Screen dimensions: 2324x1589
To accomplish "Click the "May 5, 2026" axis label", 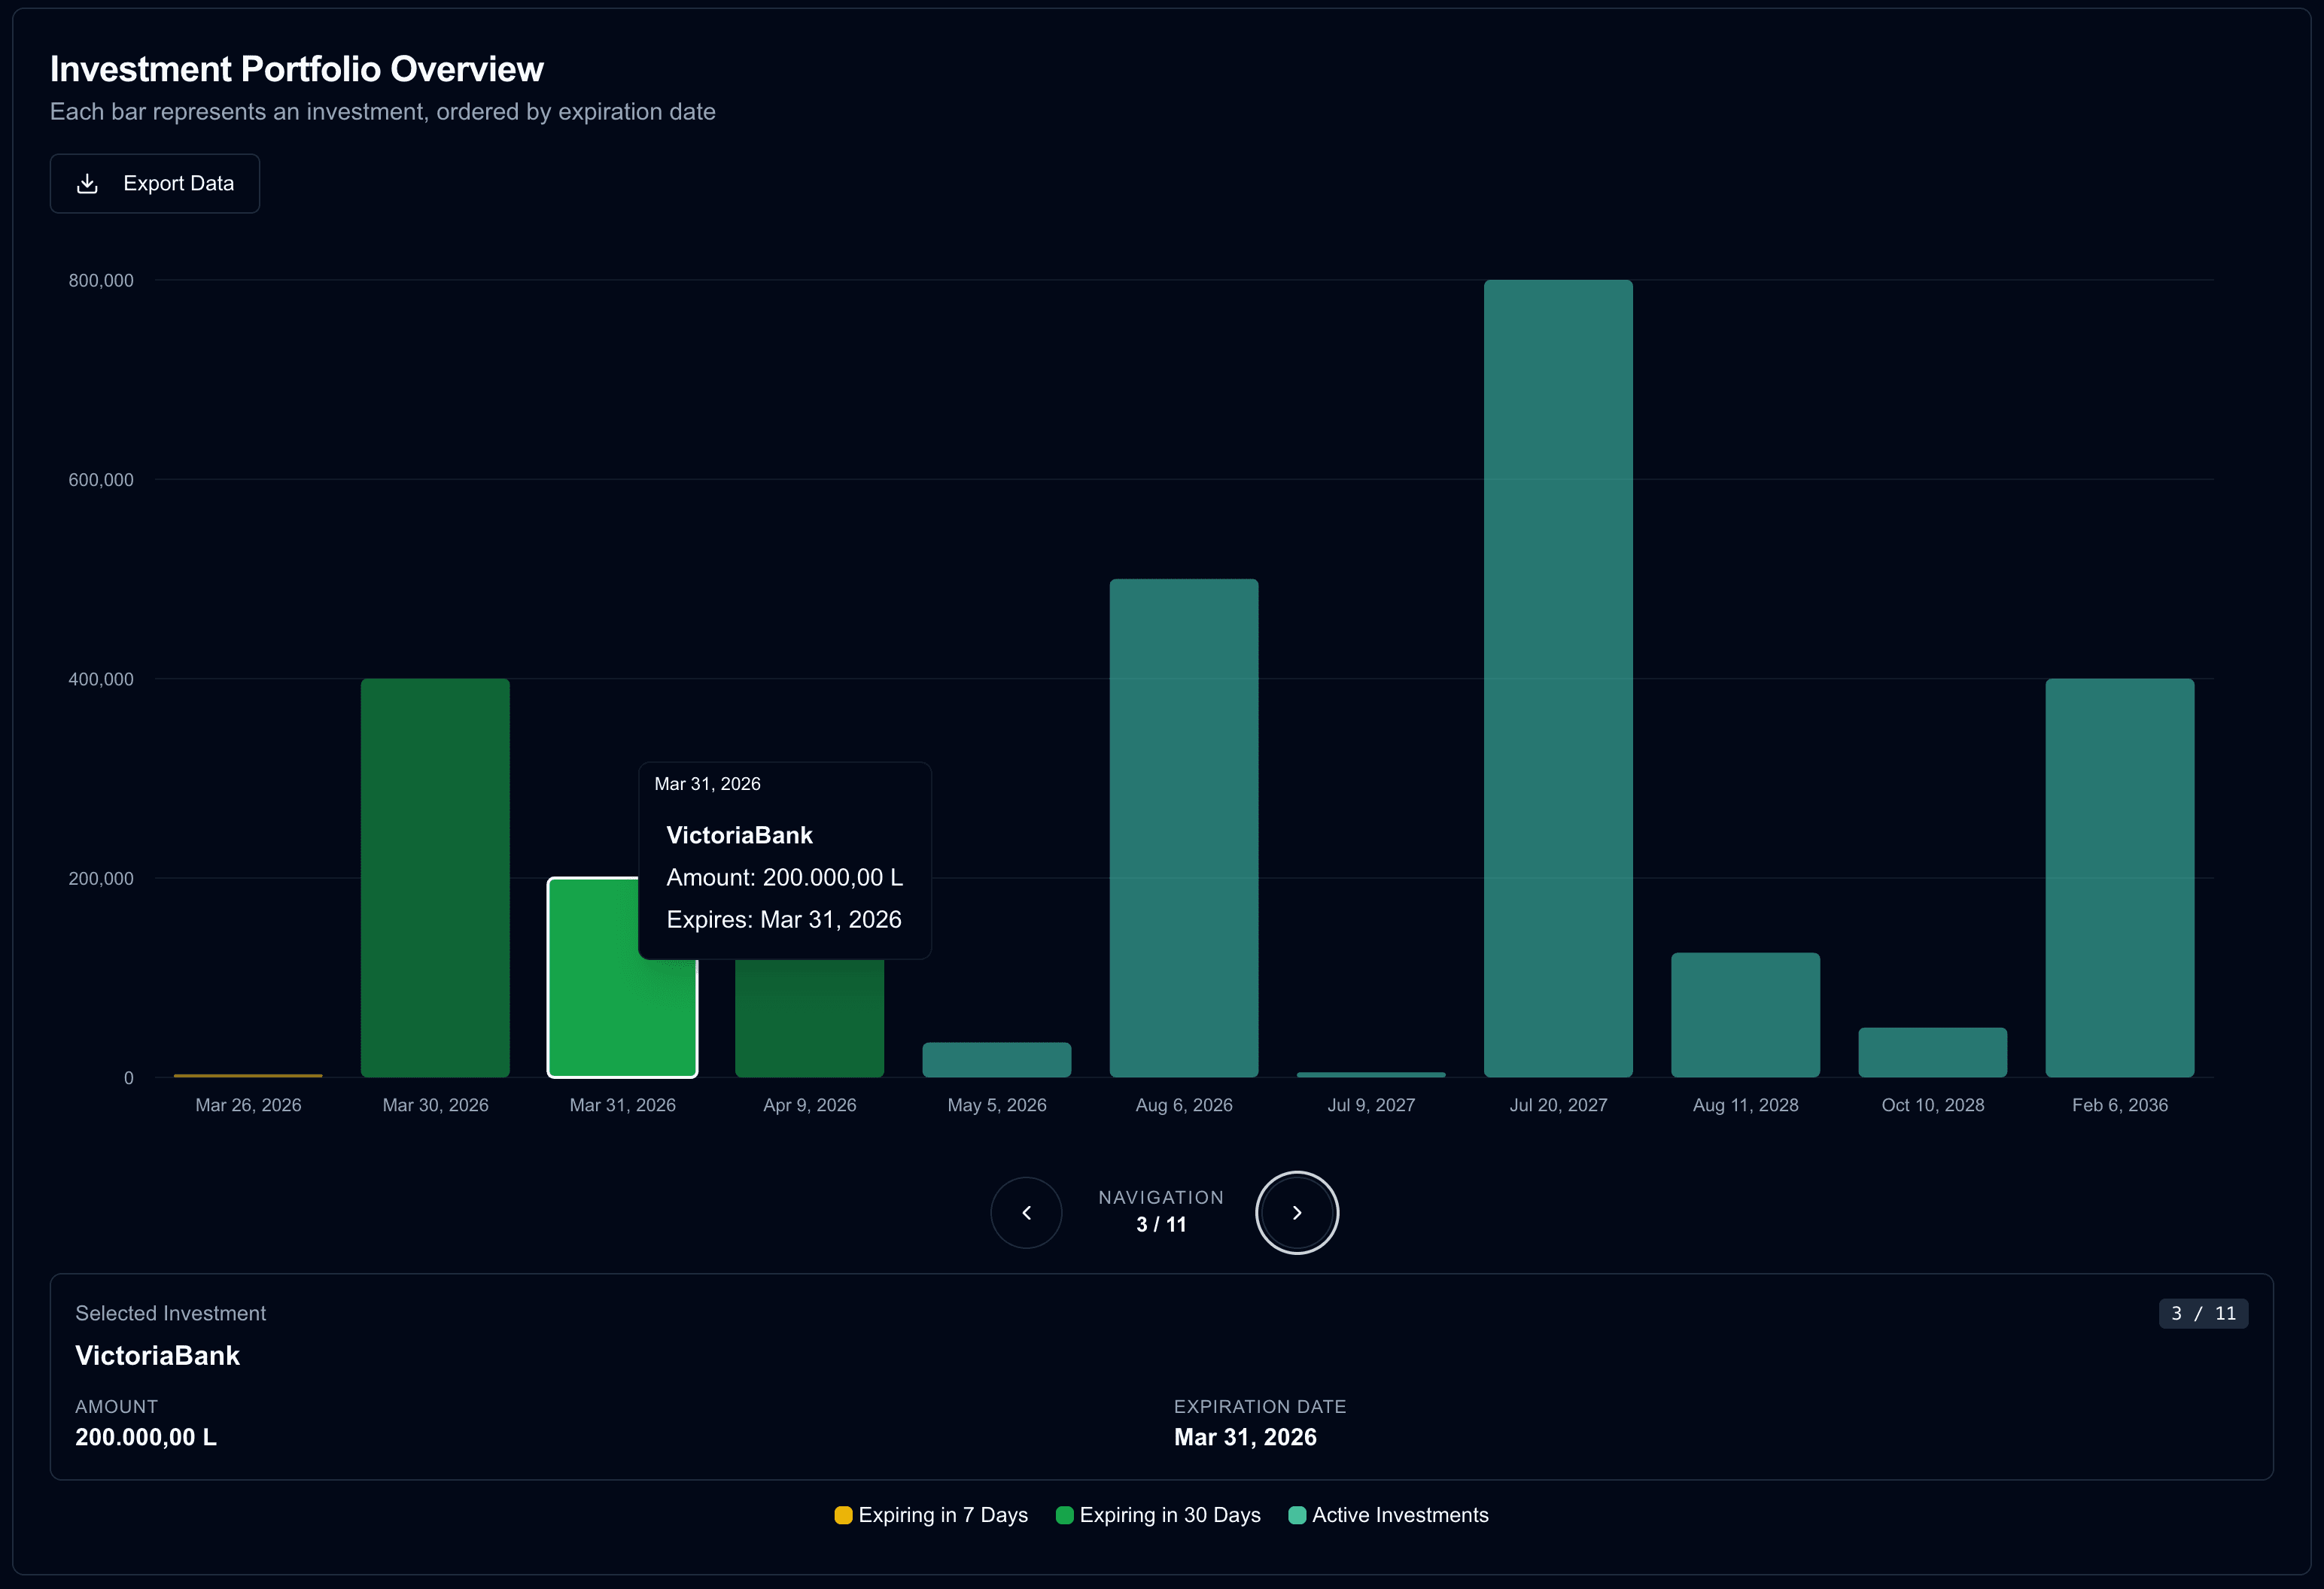I will 997,1105.
